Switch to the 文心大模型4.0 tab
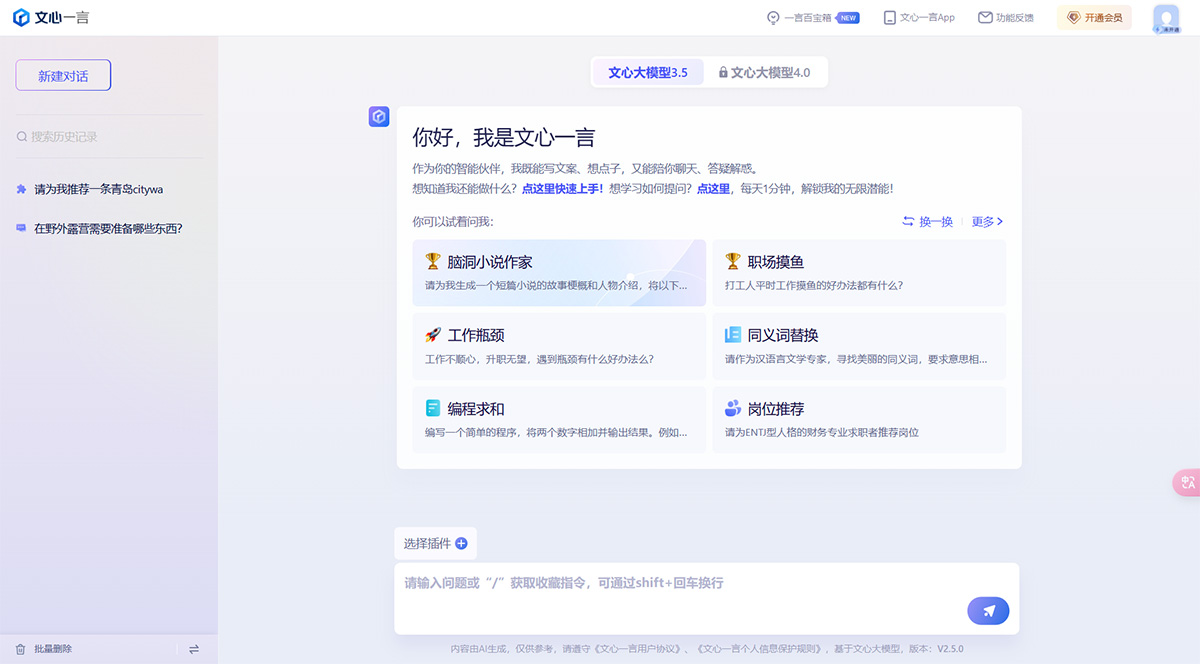 (766, 71)
